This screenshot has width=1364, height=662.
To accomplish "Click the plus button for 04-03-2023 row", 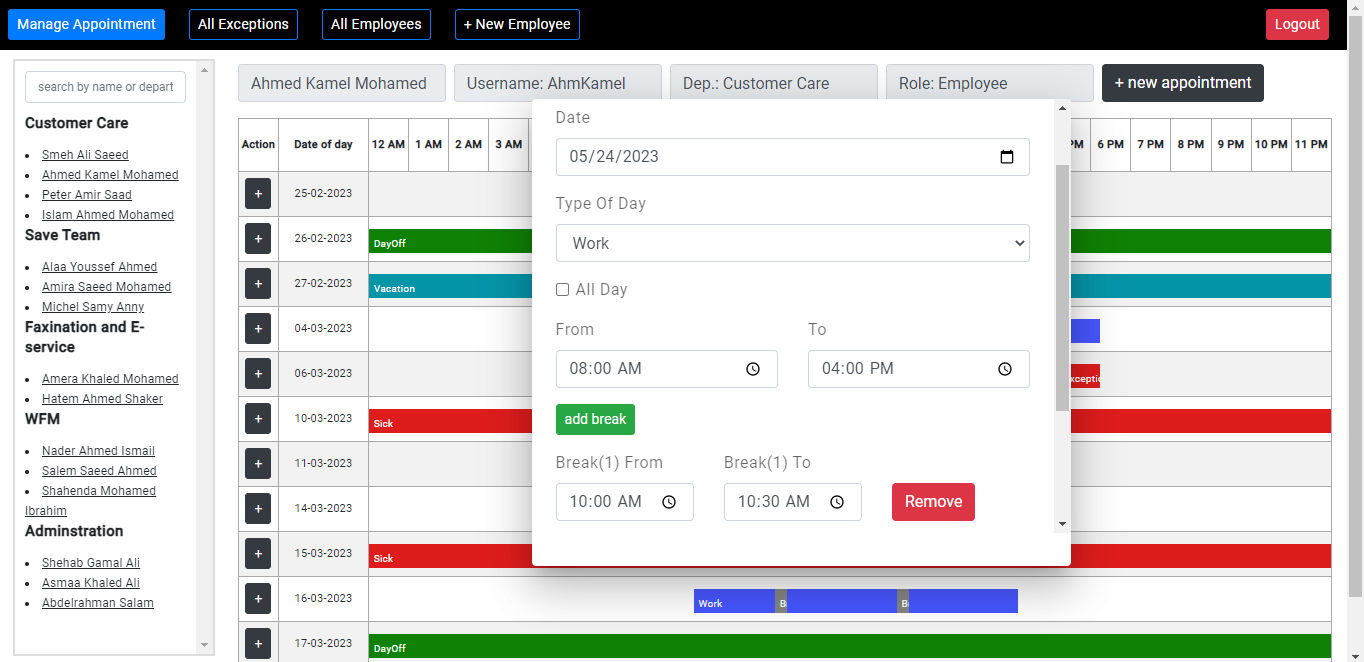I will click(x=258, y=329).
